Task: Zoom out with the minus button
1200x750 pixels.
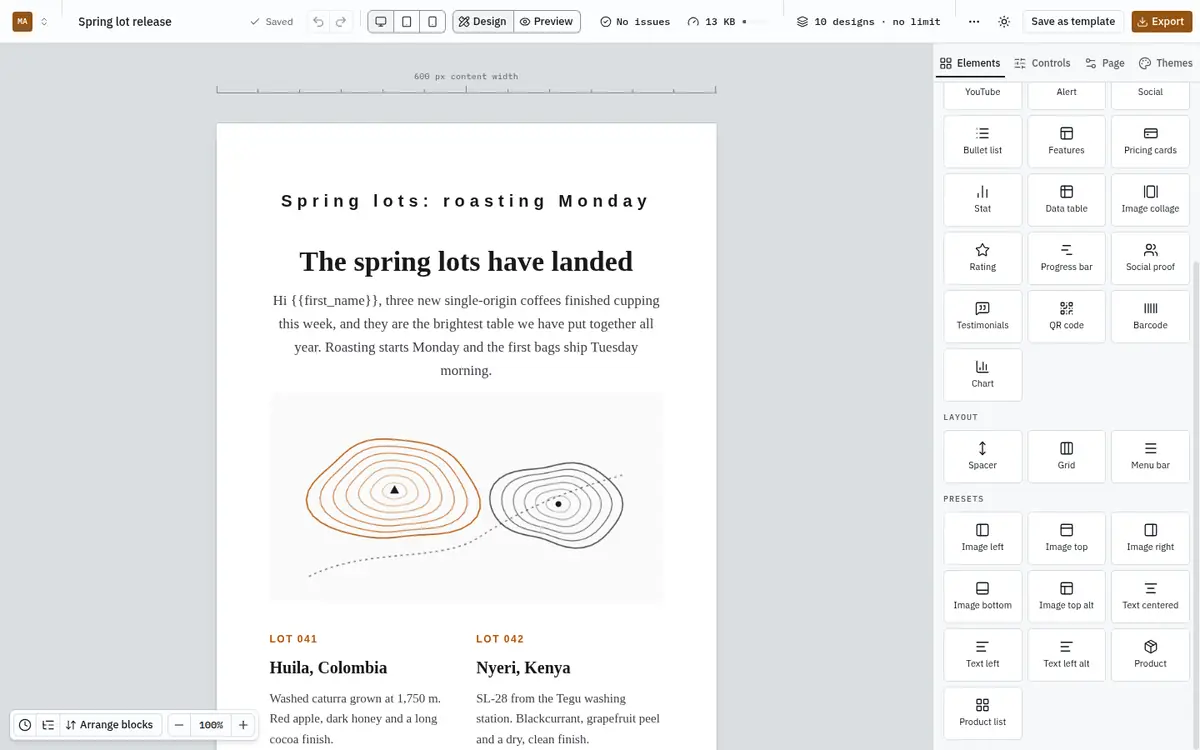Action: click(179, 725)
